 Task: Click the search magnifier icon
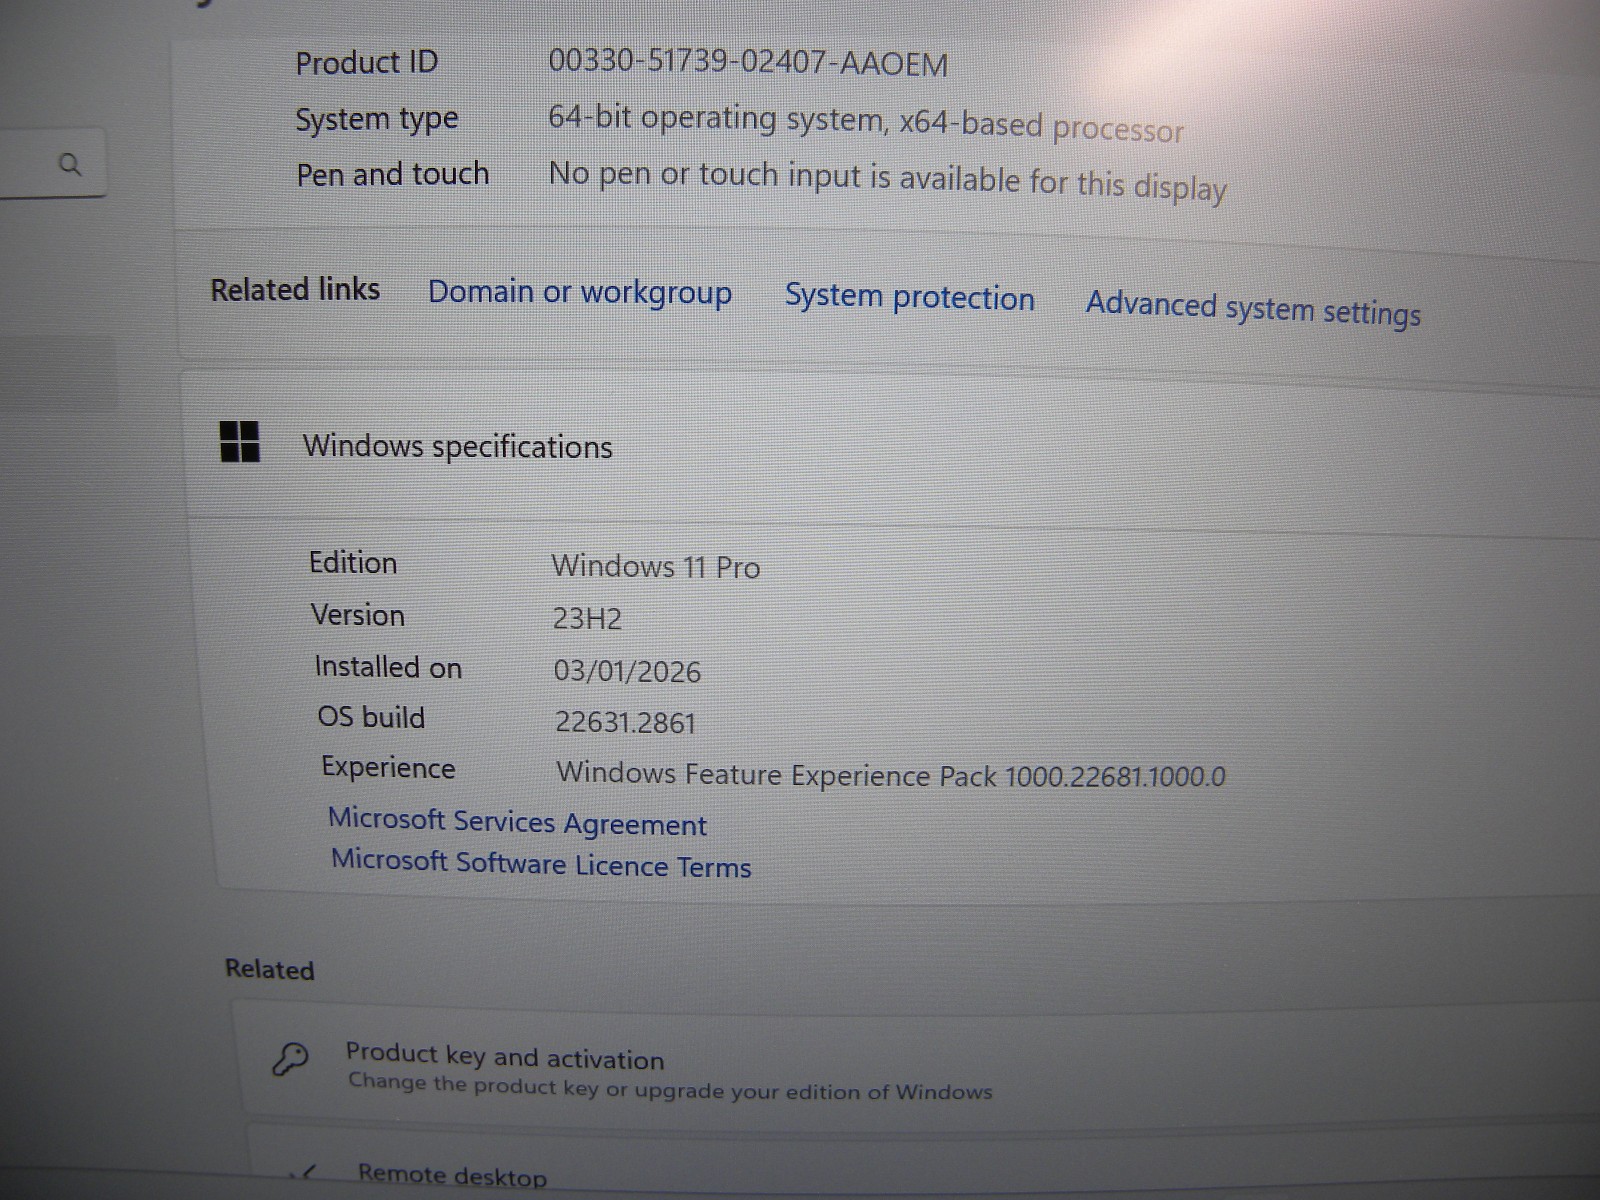[69, 164]
